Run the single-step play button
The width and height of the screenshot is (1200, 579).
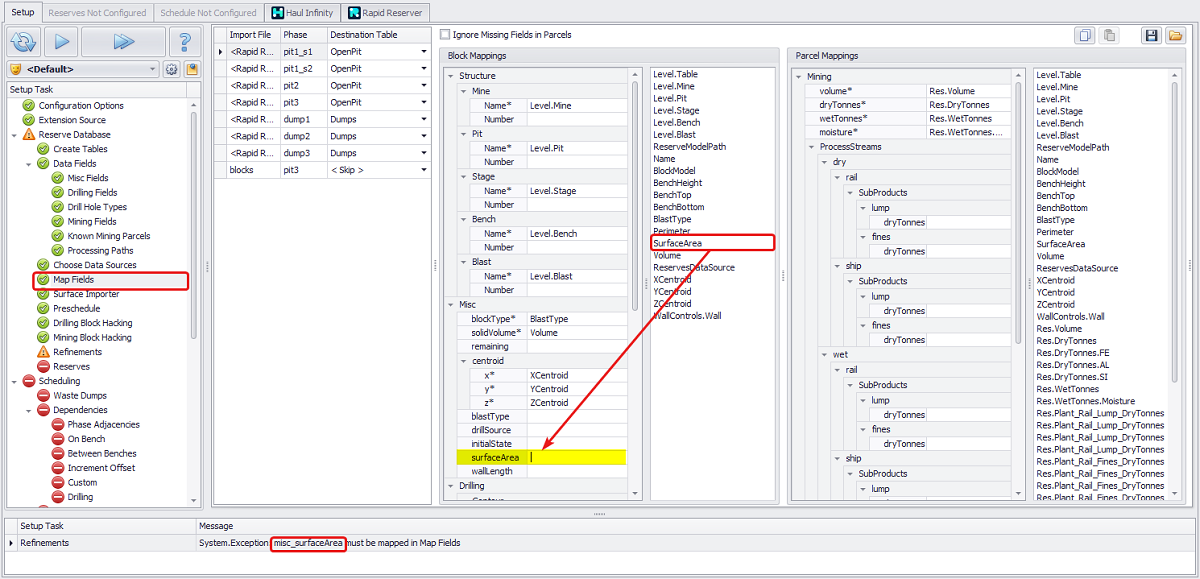(x=61, y=42)
